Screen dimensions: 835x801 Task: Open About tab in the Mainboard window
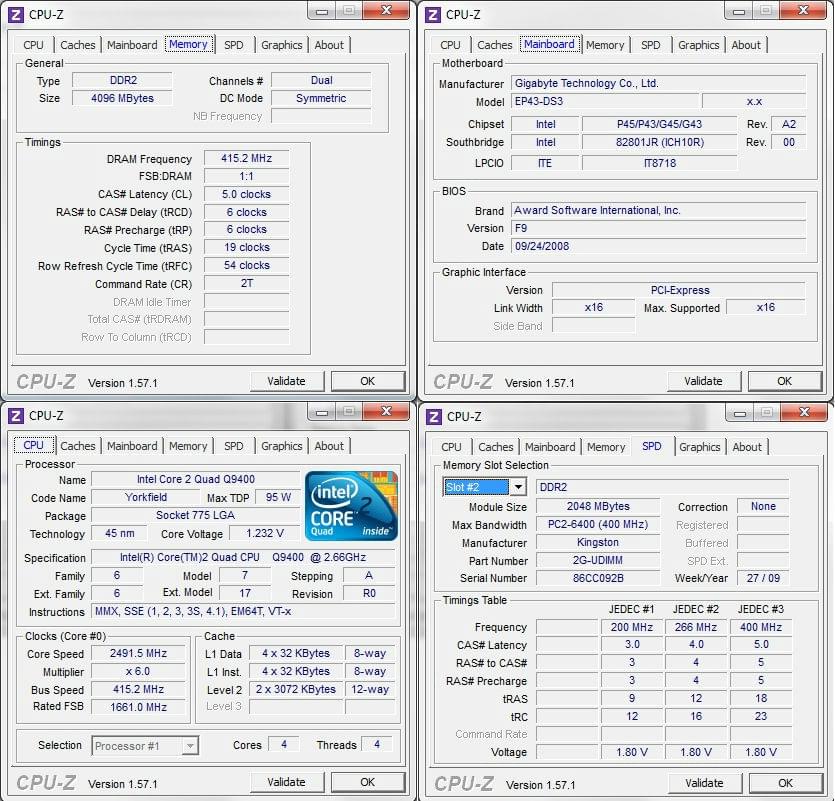coord(746,45)
